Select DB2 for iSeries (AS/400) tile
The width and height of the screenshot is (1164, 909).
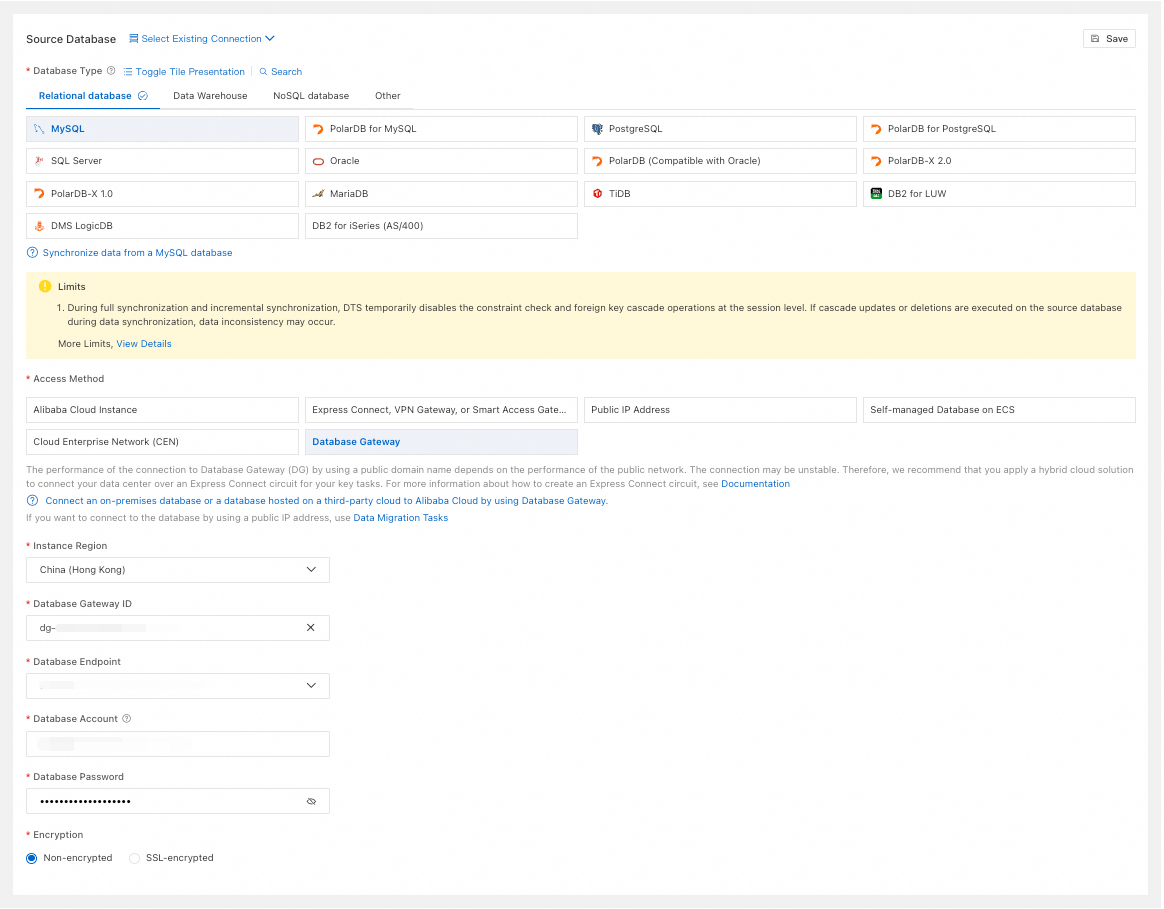(441, 226)
